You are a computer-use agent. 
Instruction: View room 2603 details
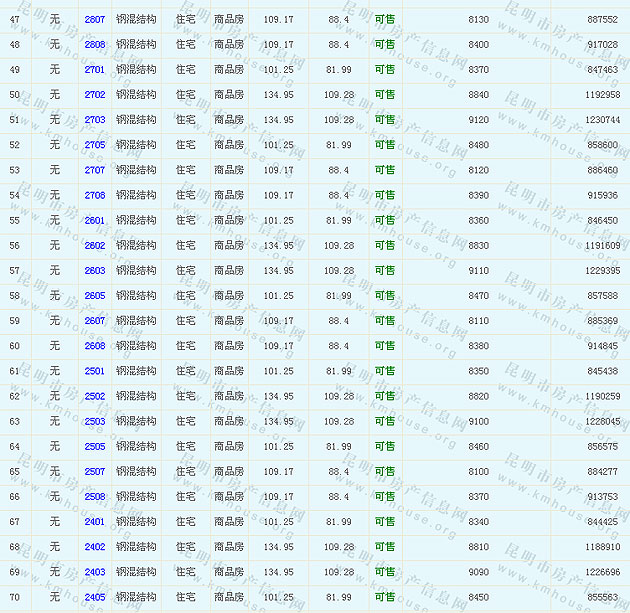[95, 271]
